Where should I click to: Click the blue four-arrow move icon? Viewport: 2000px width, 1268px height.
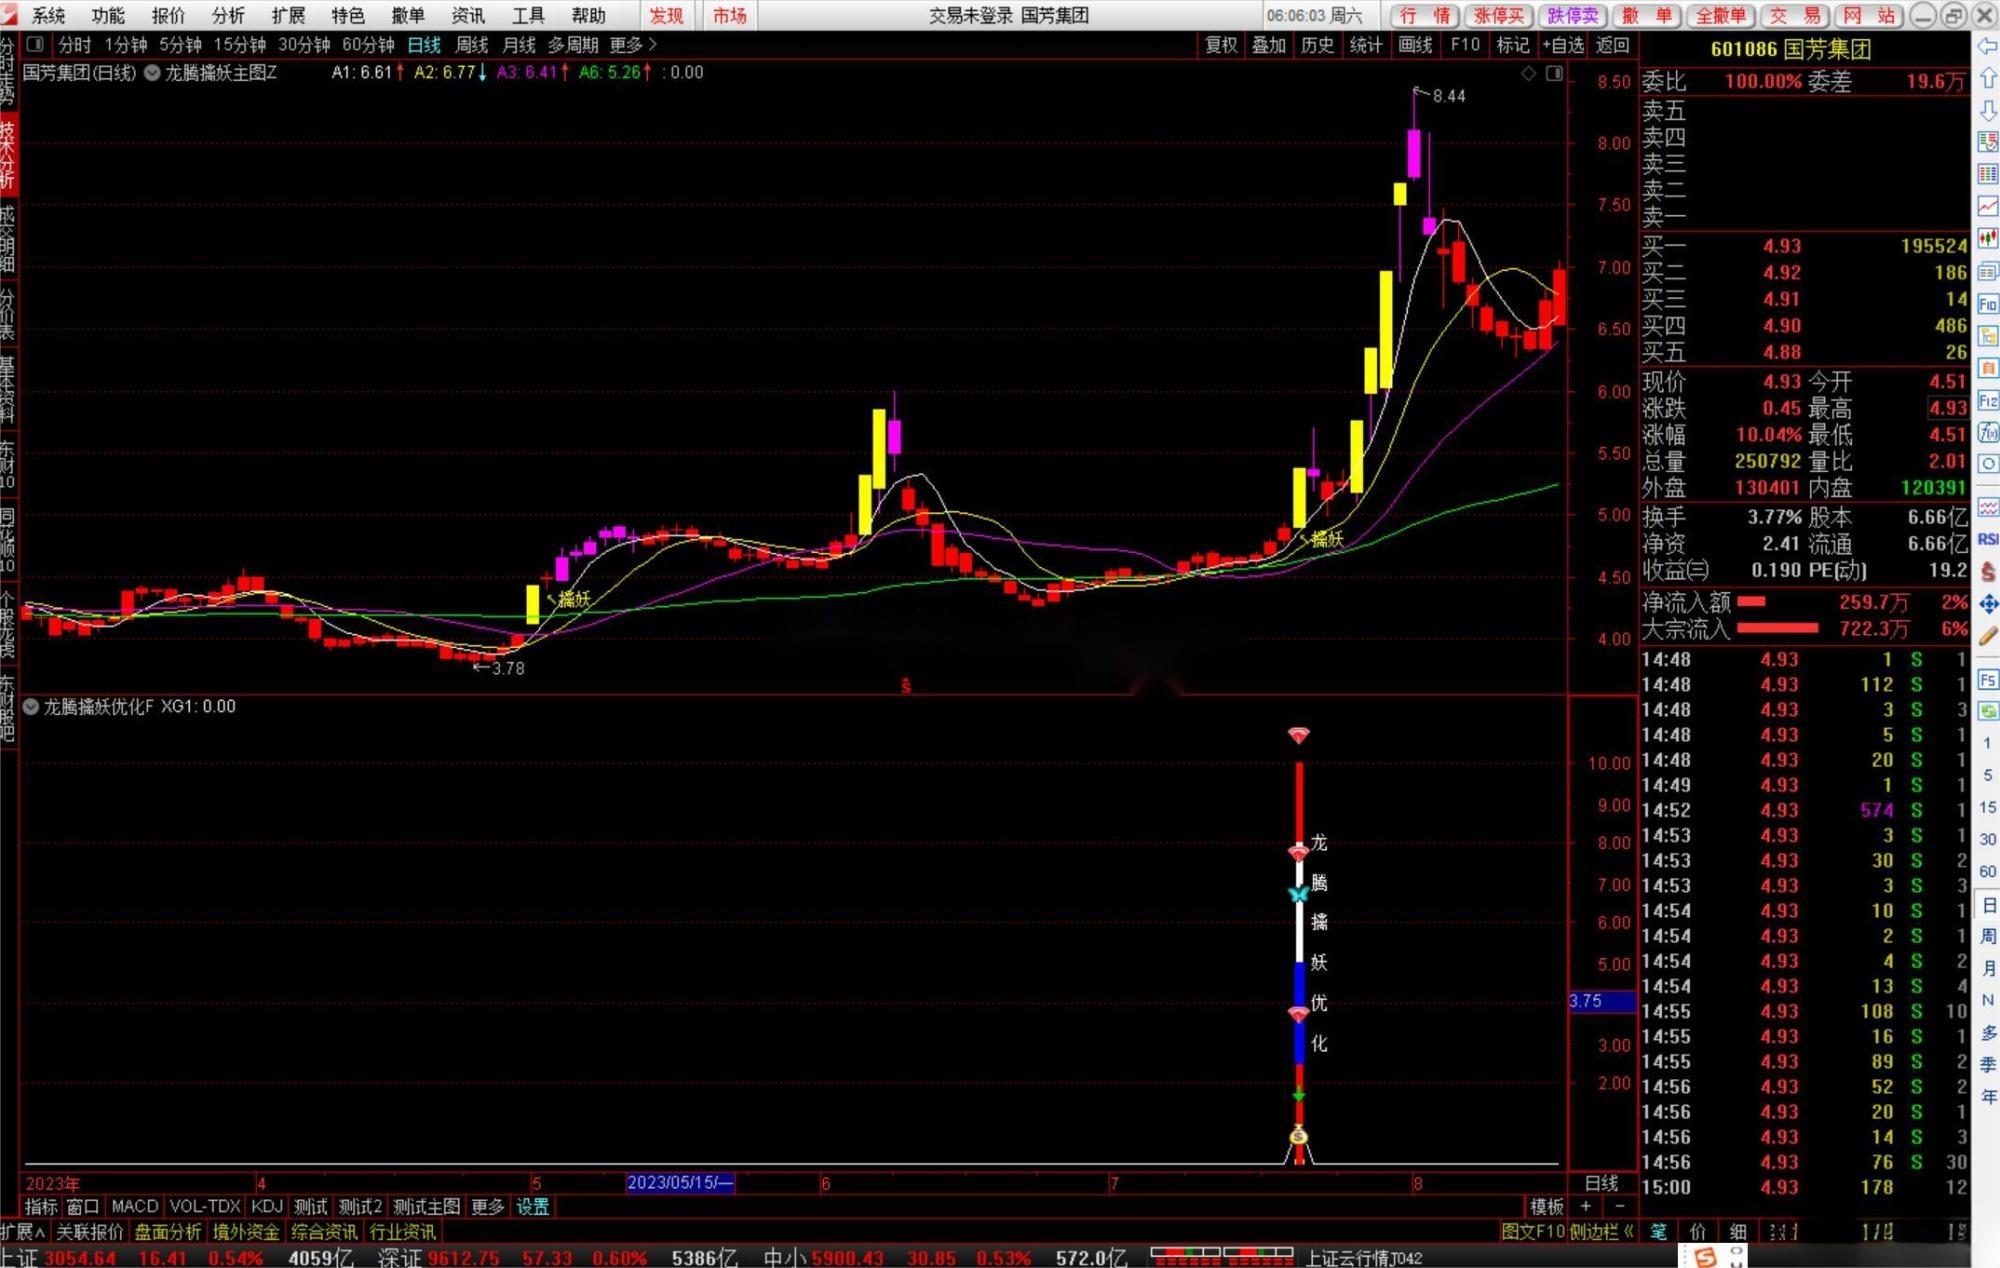click(1987, 604)
